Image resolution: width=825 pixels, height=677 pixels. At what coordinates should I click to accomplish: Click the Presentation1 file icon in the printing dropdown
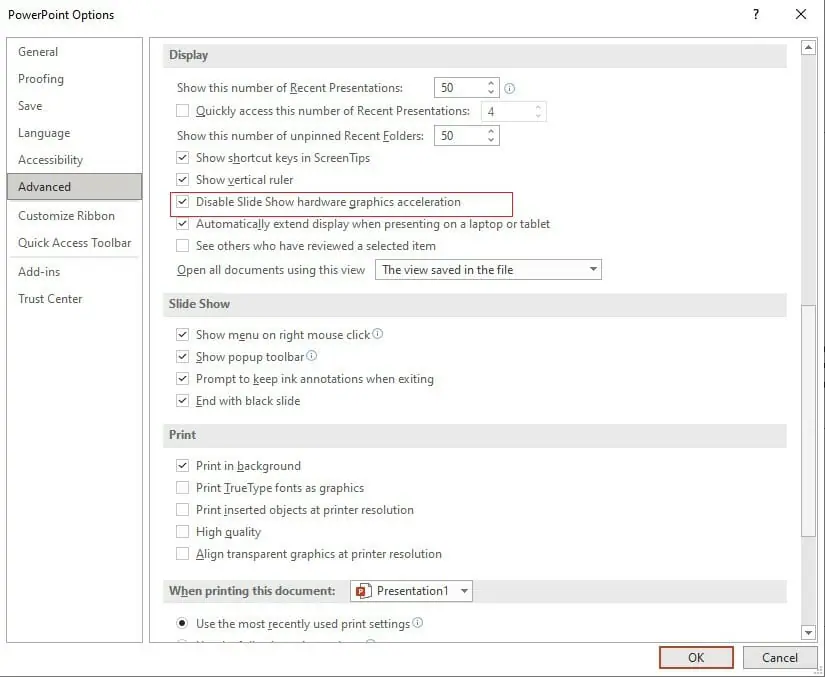365,590
